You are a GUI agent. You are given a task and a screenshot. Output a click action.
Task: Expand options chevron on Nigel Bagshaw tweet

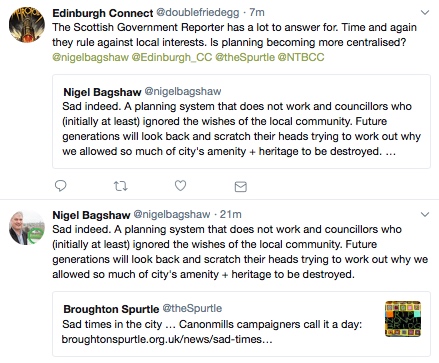[425, 214]
